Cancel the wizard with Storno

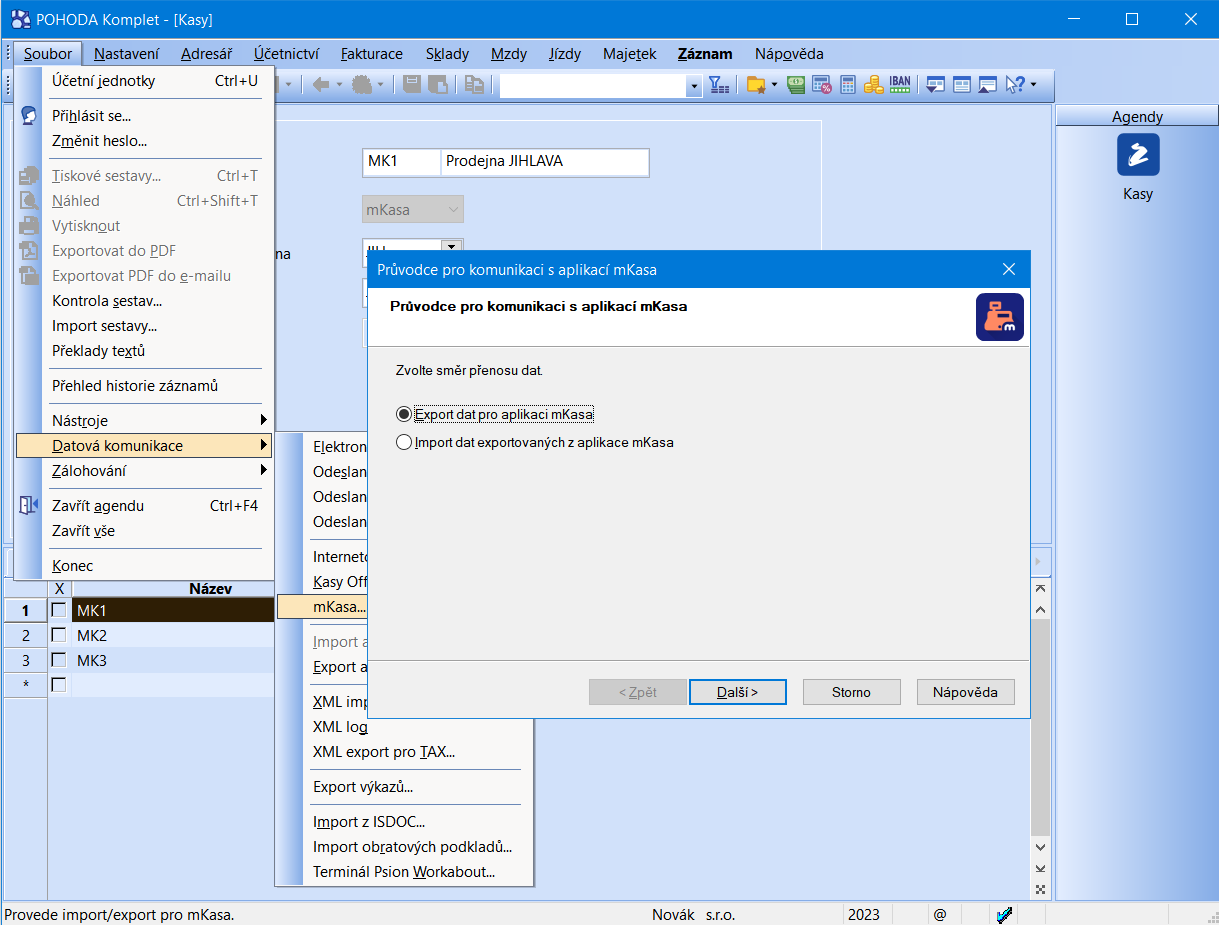pyautogui.click(x=852, y=692)
